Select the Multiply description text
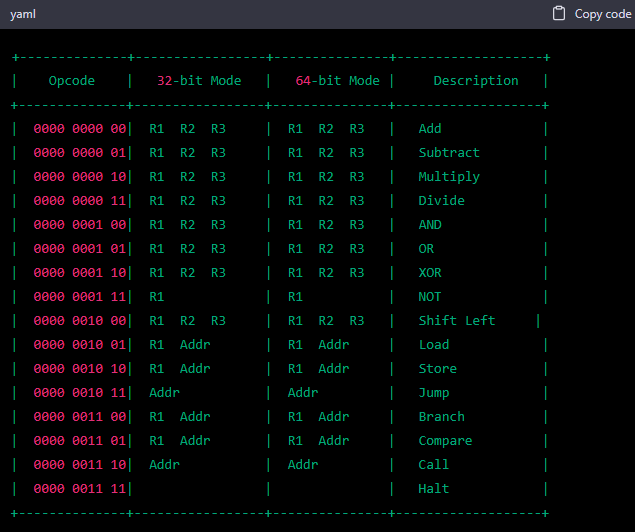Screen dimensions: 635x532 (449, 177)
